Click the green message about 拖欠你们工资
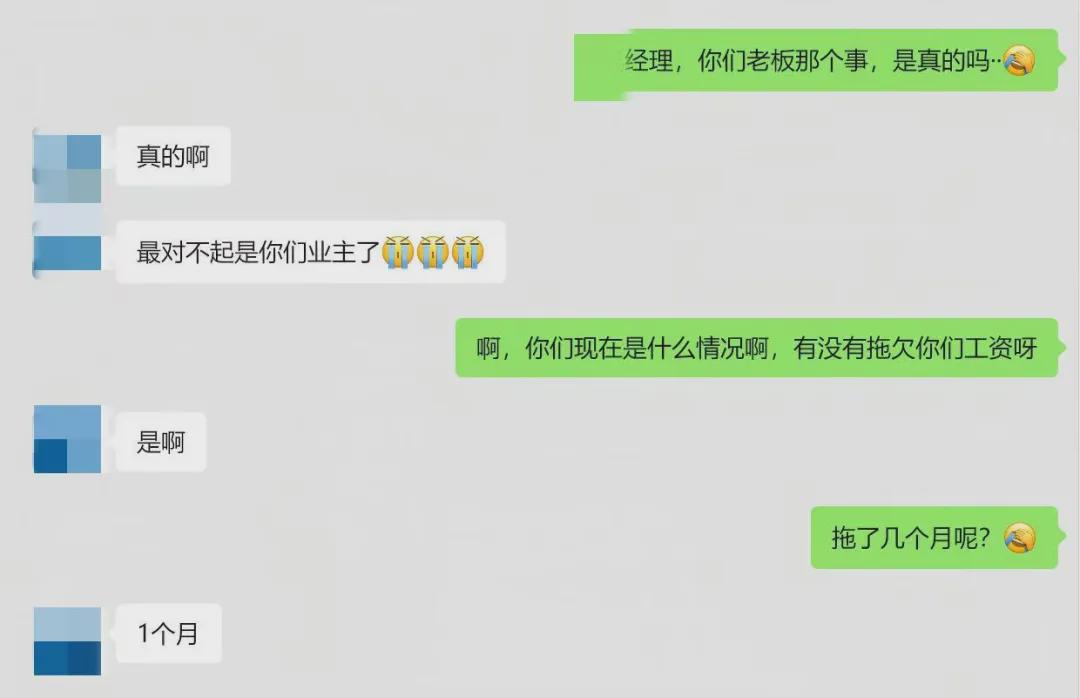Image resolution: width=1080 pixels, height=698 pixels. click(x=756, y=347)
